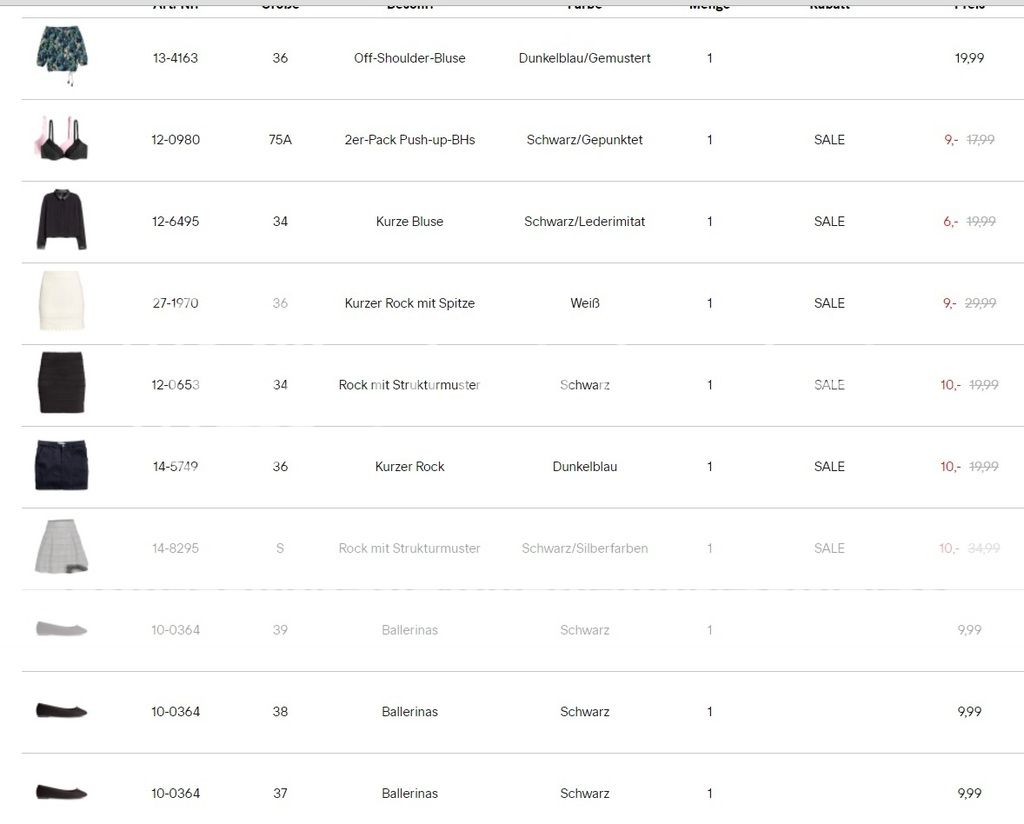The height and width of the screenshot is (824, 1024).
Task: Open the dark blue short skirt image
Action: [x=61, y=465]
